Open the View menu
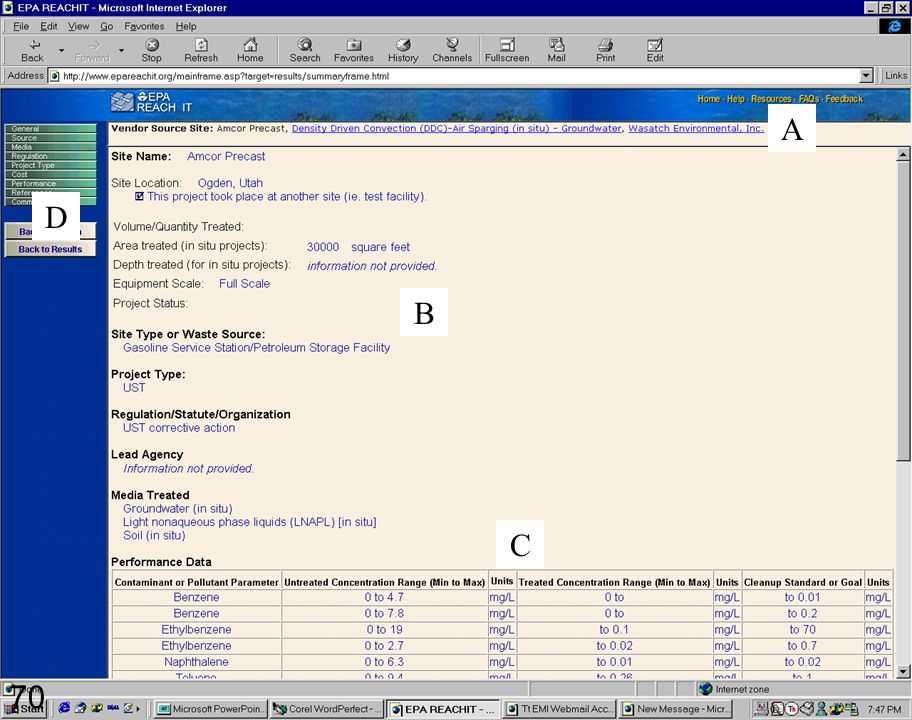 pyautogui.click(x=79, y=26)
